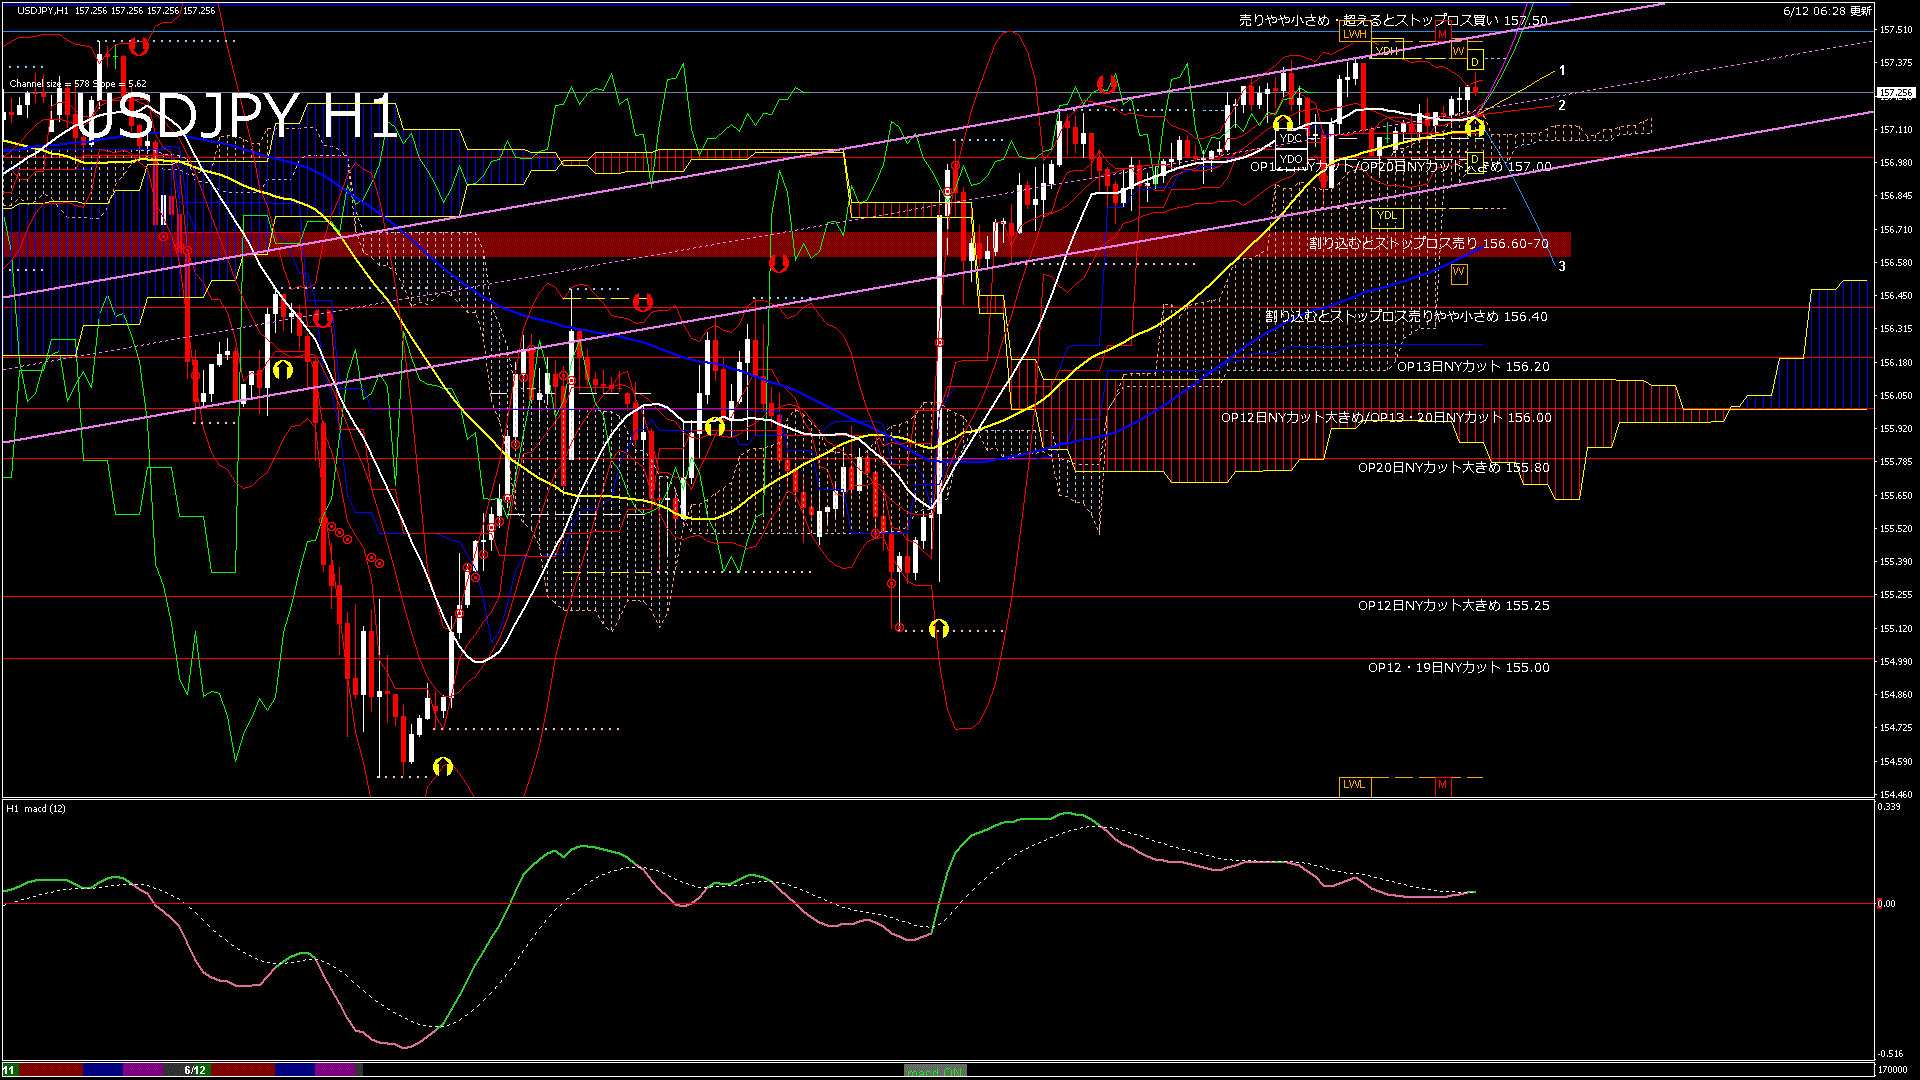
Task: Click the 6/12 06:28 更新 timestamp
Action: pyautogui.click(x=1827, y=11)
